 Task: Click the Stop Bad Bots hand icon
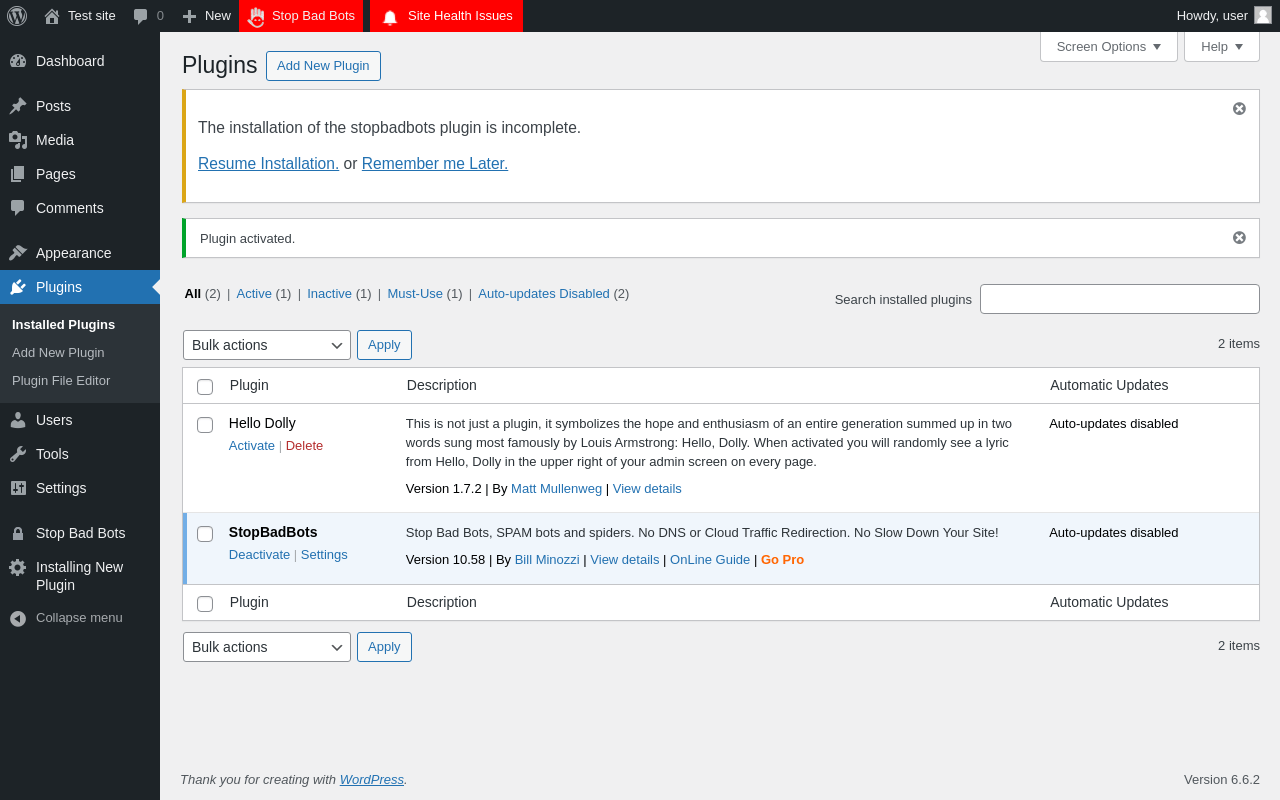click(257, 16)
